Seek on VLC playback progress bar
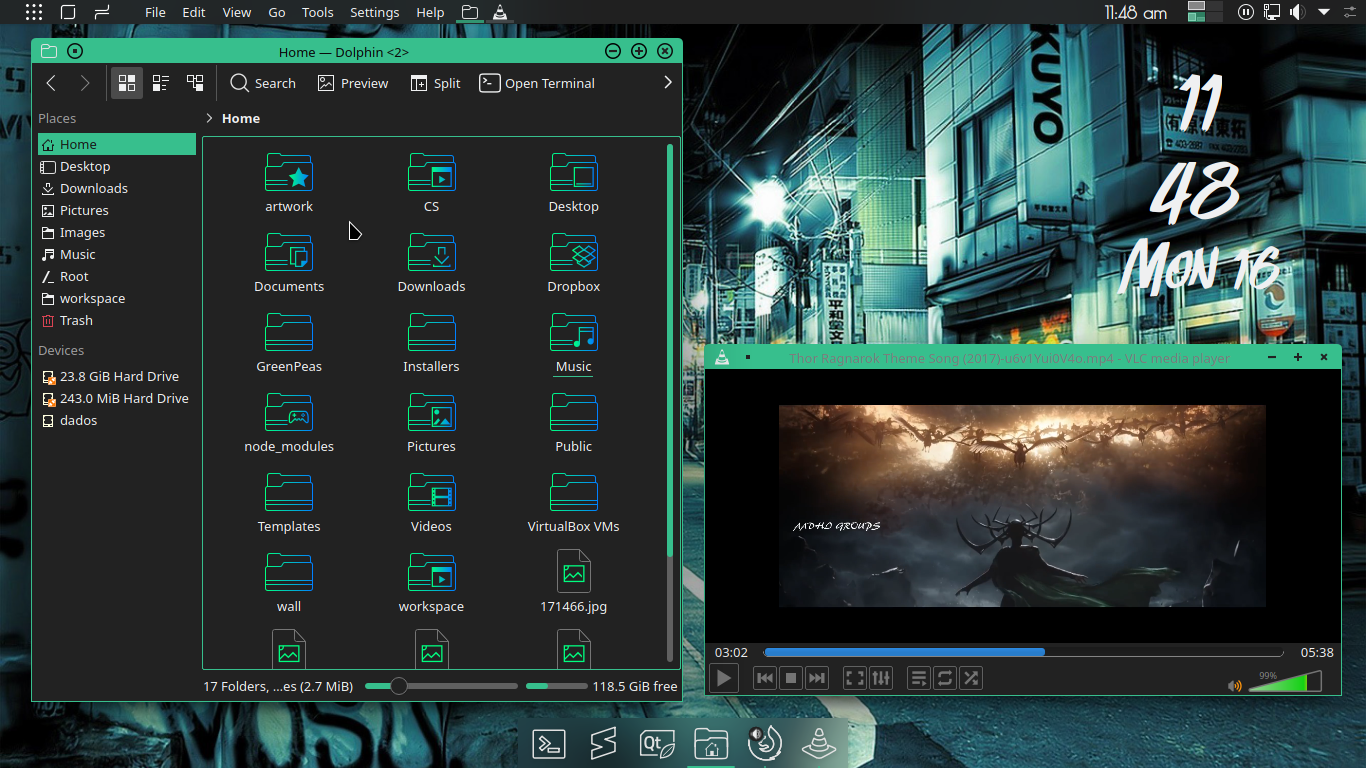This screenshot has height=768, width=1366. [x=1023, y=652]
